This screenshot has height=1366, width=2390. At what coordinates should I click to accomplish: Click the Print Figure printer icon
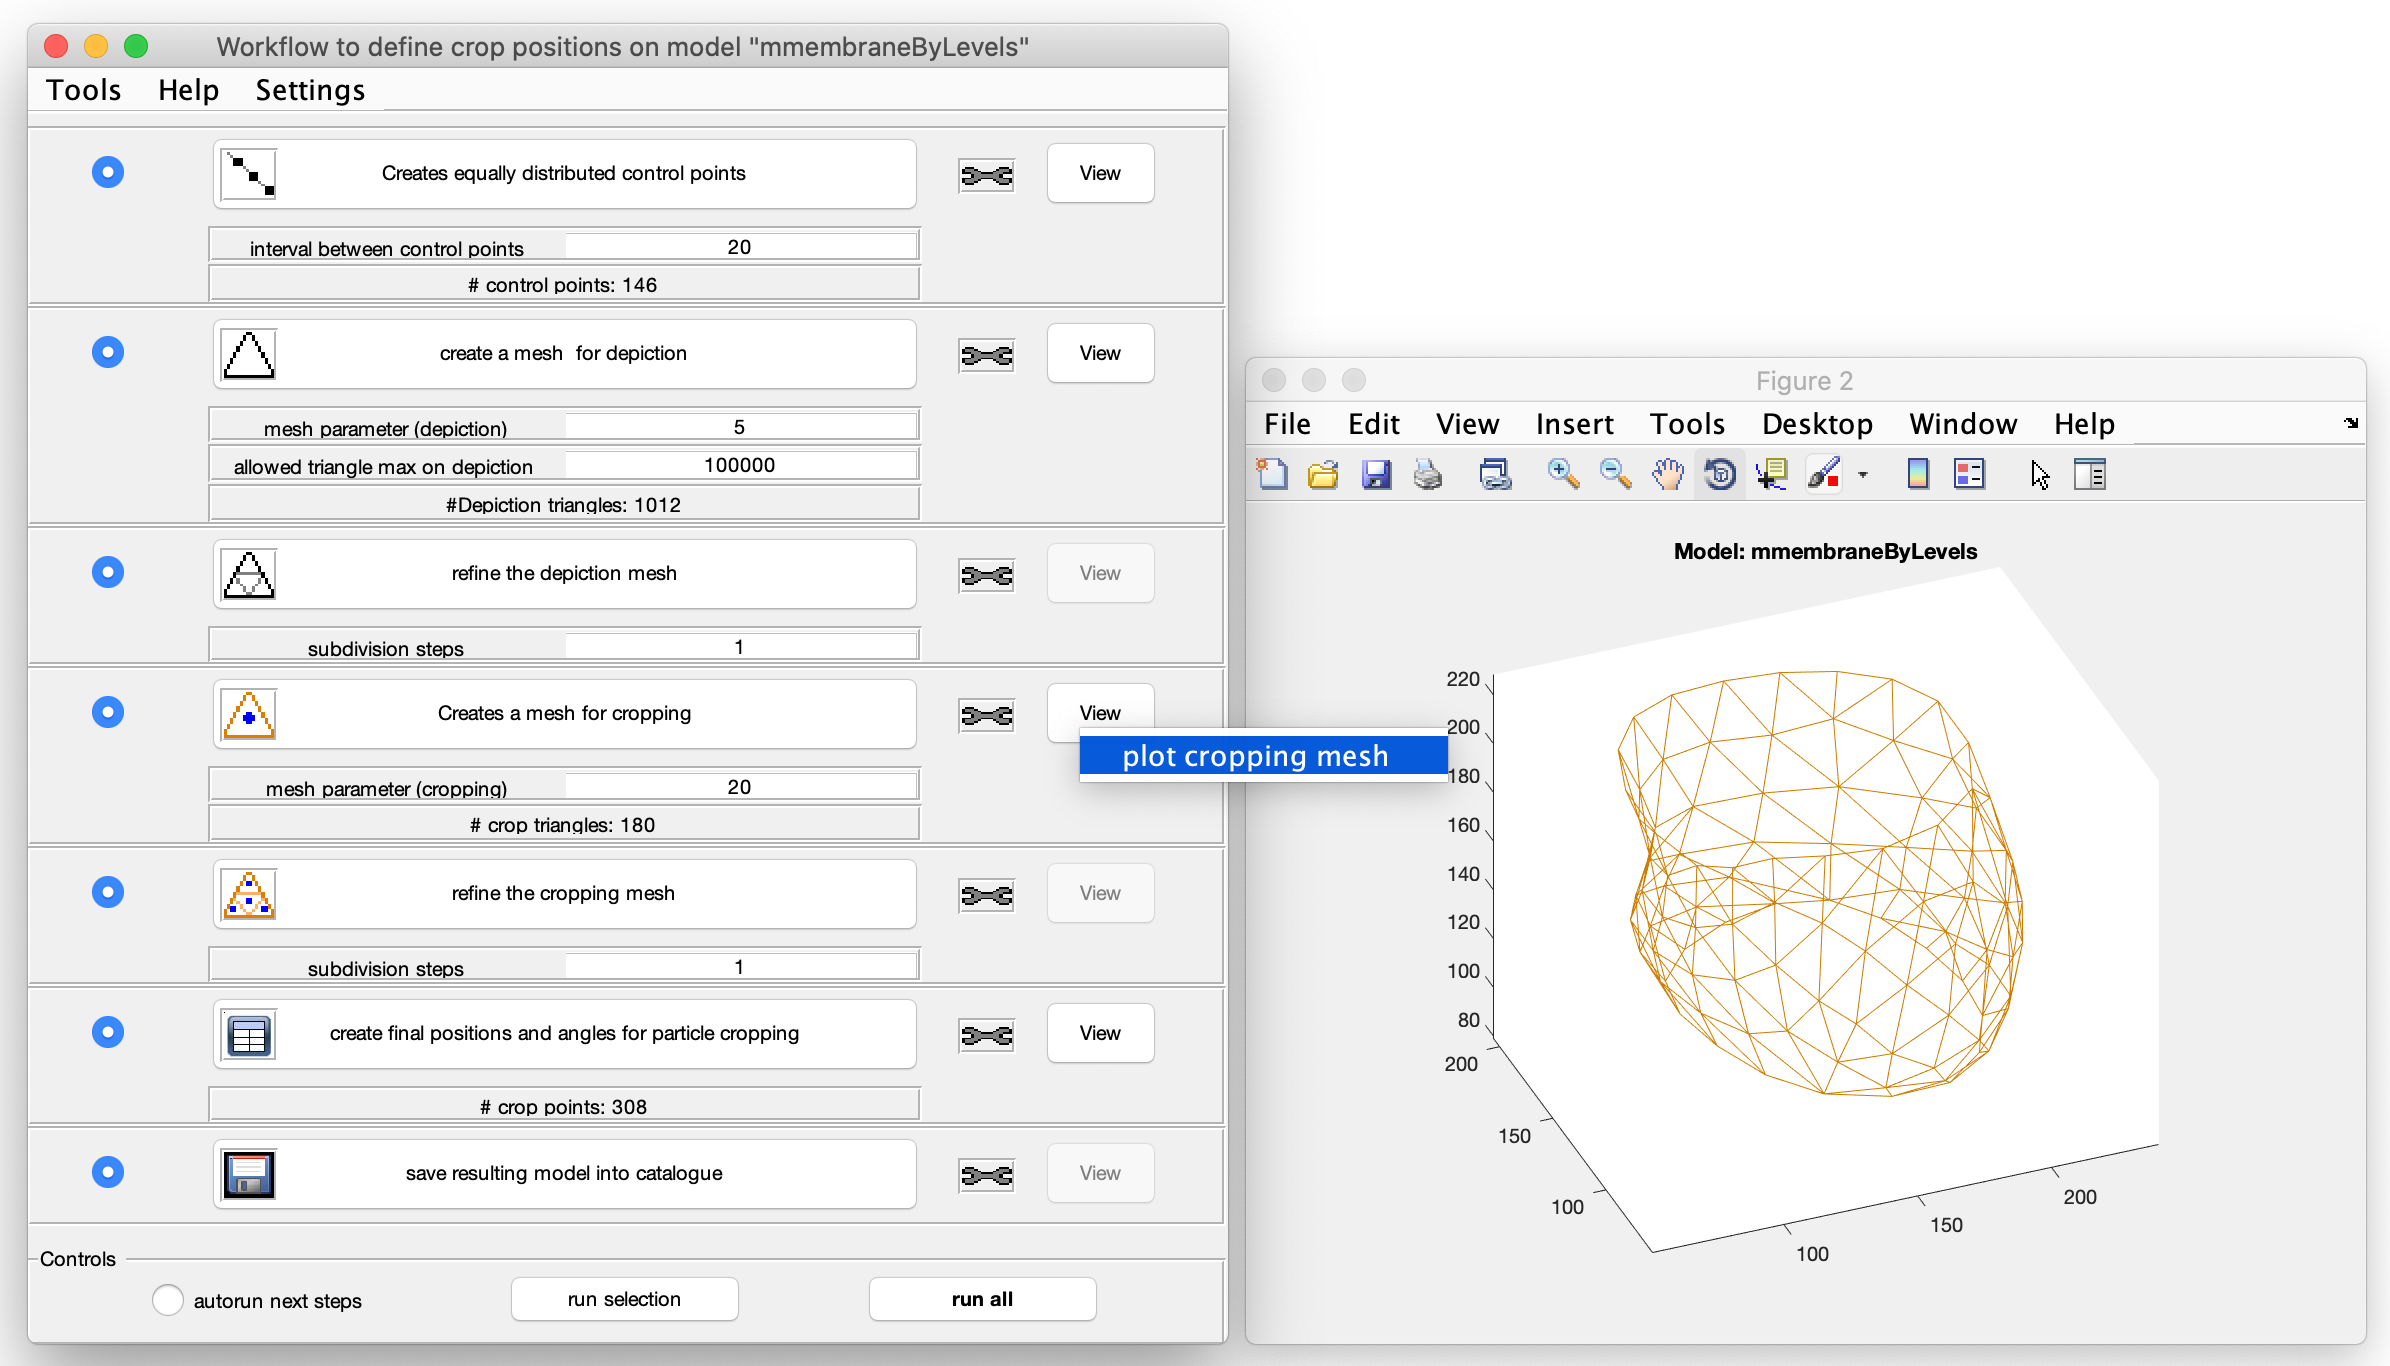(x=1427, y=474)
